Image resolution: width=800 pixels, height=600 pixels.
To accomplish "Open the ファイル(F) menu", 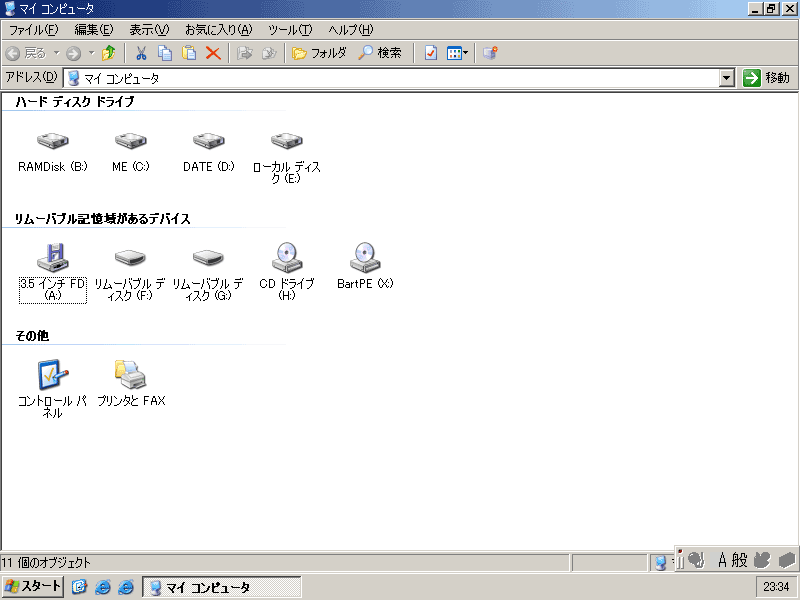I will (x=34, y=30).
